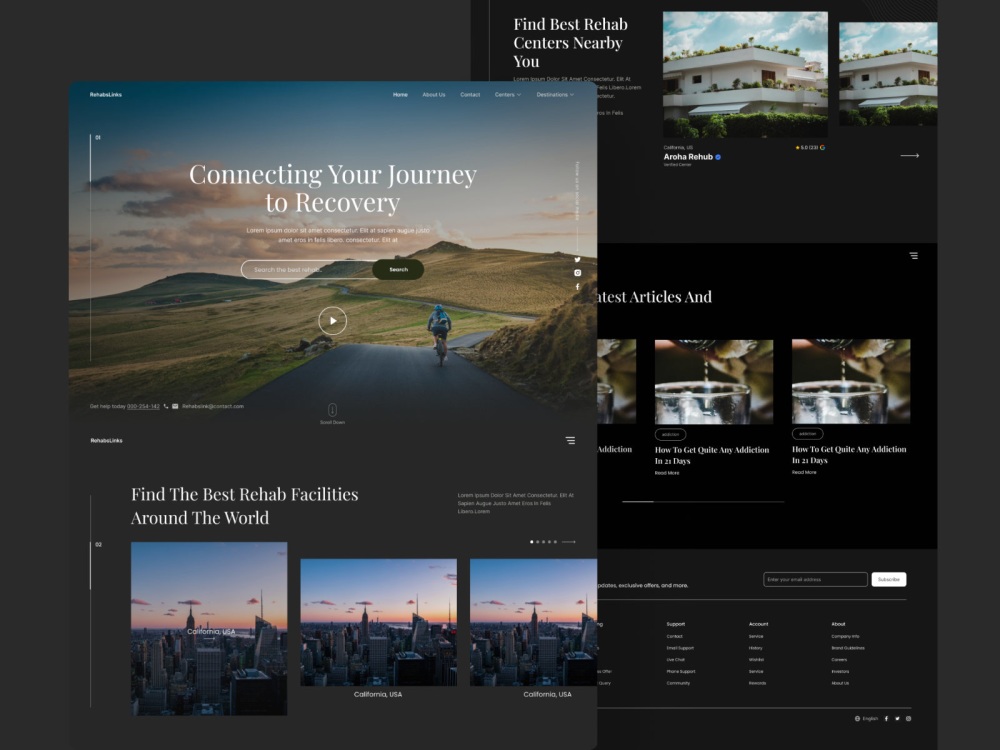Select the active first pagination dot
The height and width of the screenshot is (750, 1000).
[532, 542]
